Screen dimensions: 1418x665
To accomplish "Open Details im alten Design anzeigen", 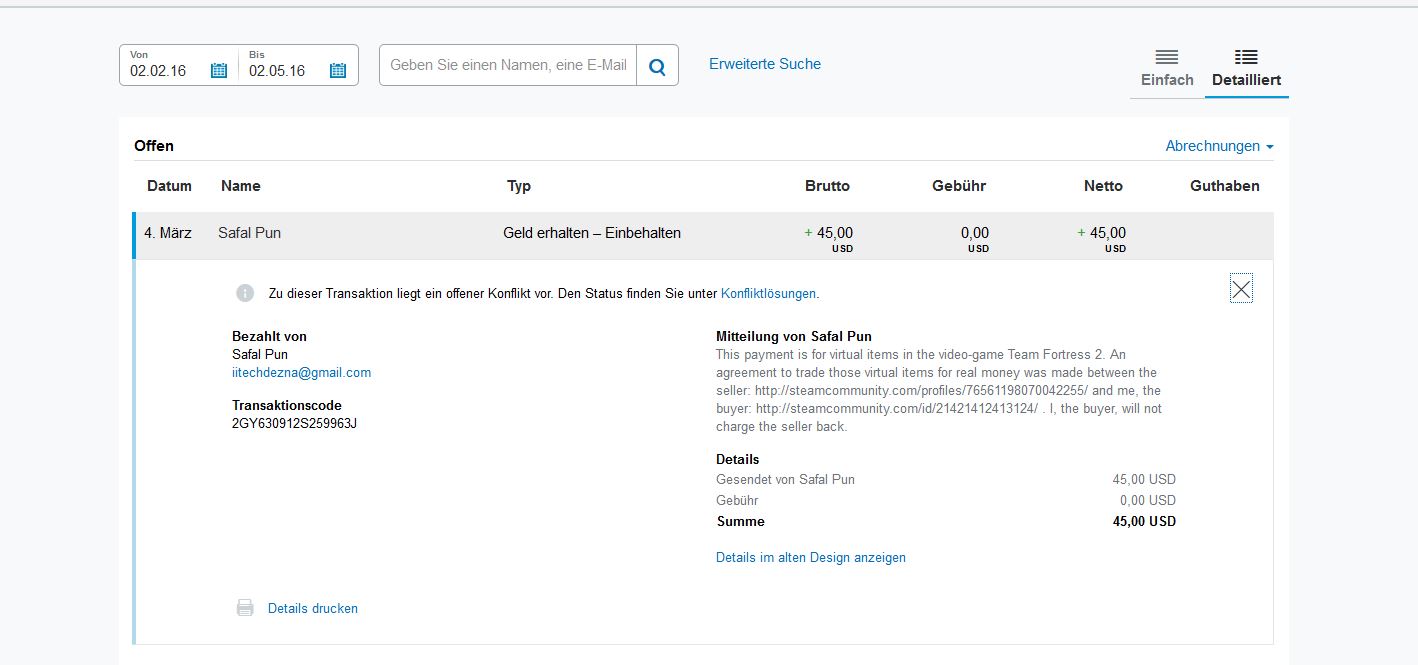I will point(810,558).
